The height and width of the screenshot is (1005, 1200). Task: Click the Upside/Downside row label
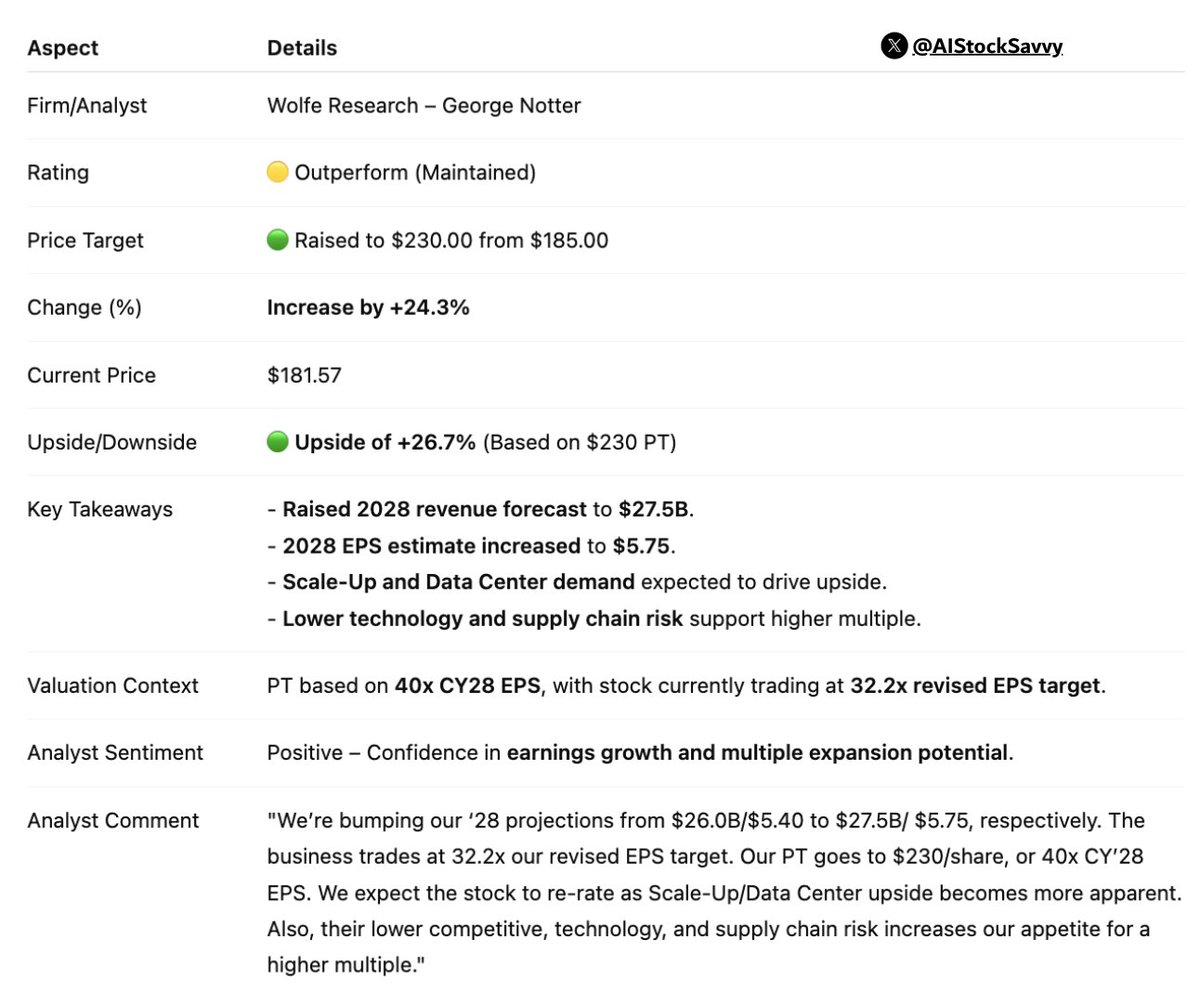point(112,442)
